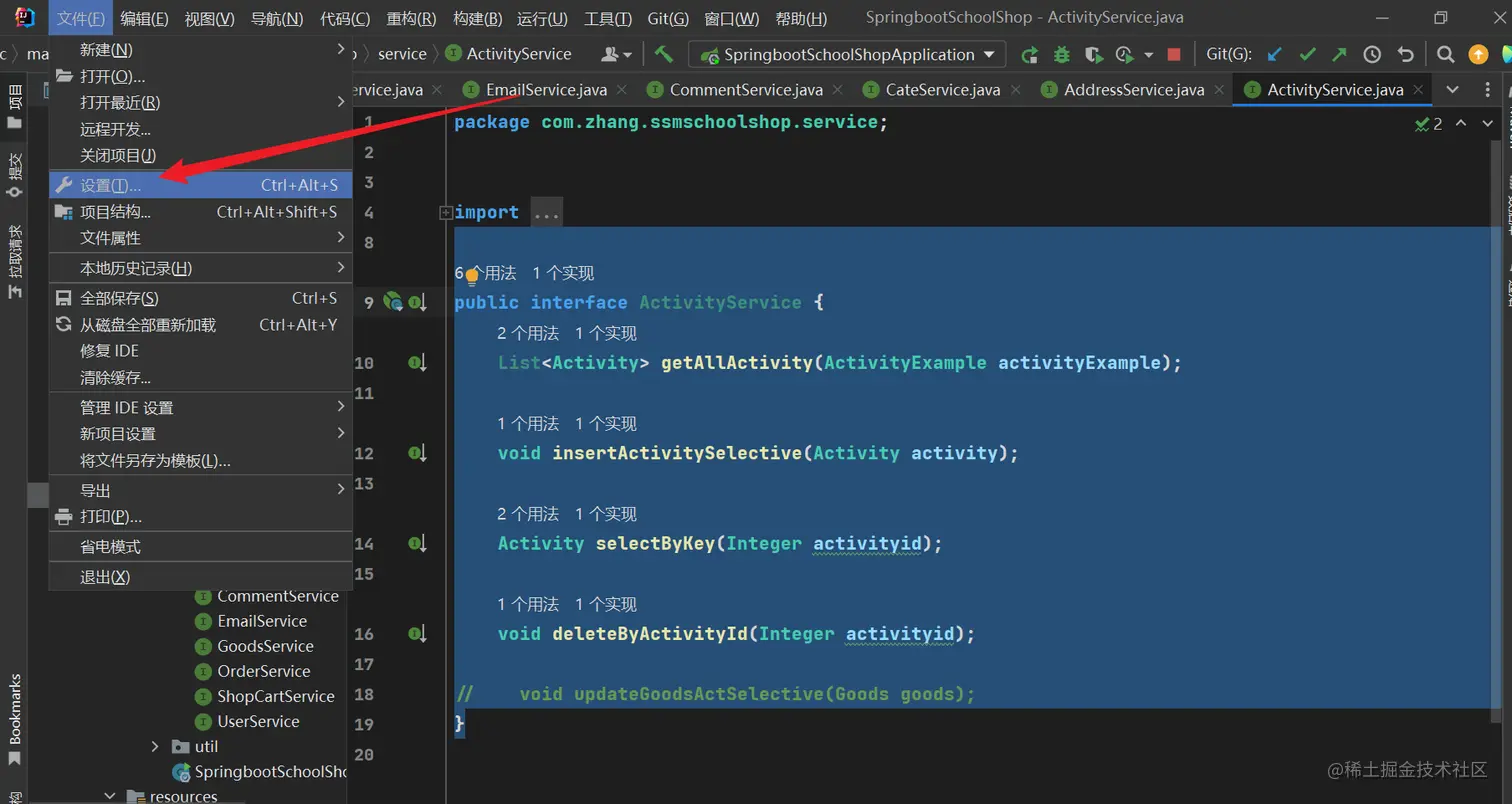Select UserService in the project tree

coord(258,721)
